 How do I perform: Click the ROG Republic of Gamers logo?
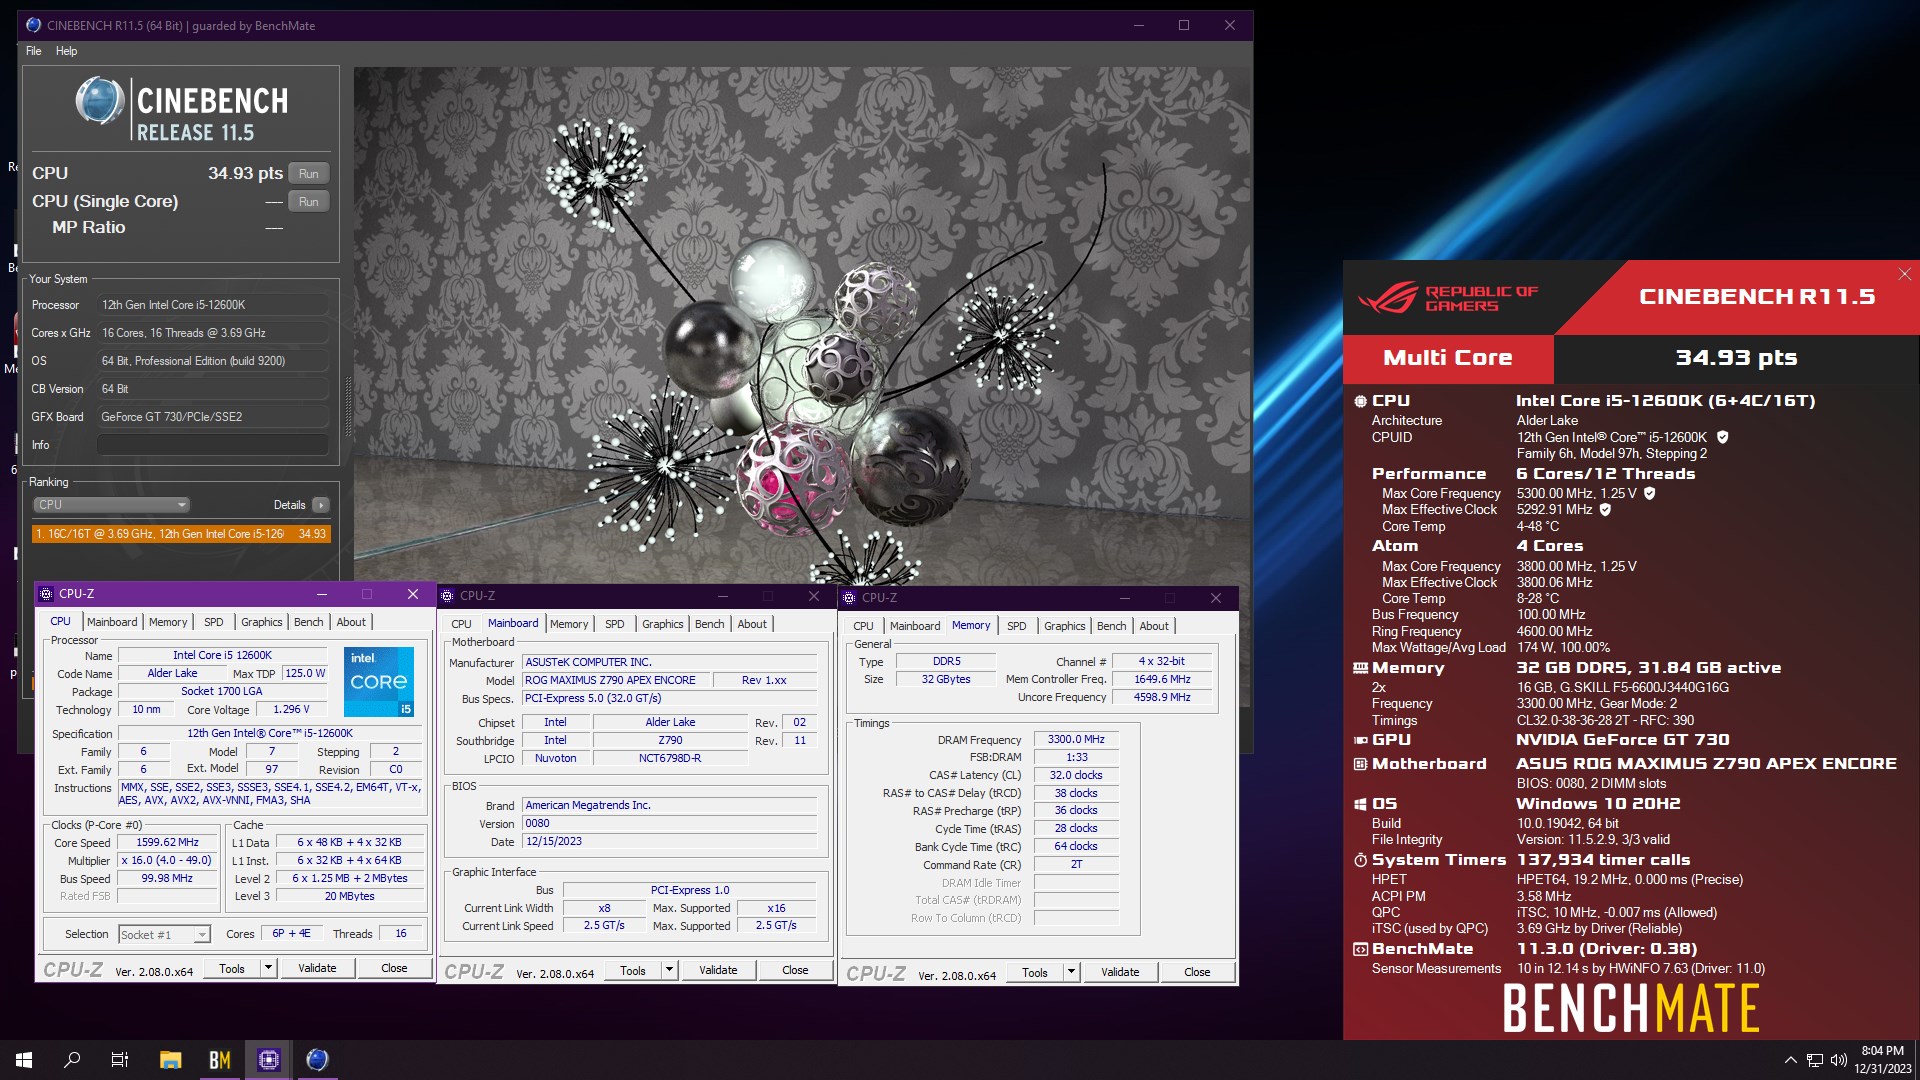point(1448,298)
